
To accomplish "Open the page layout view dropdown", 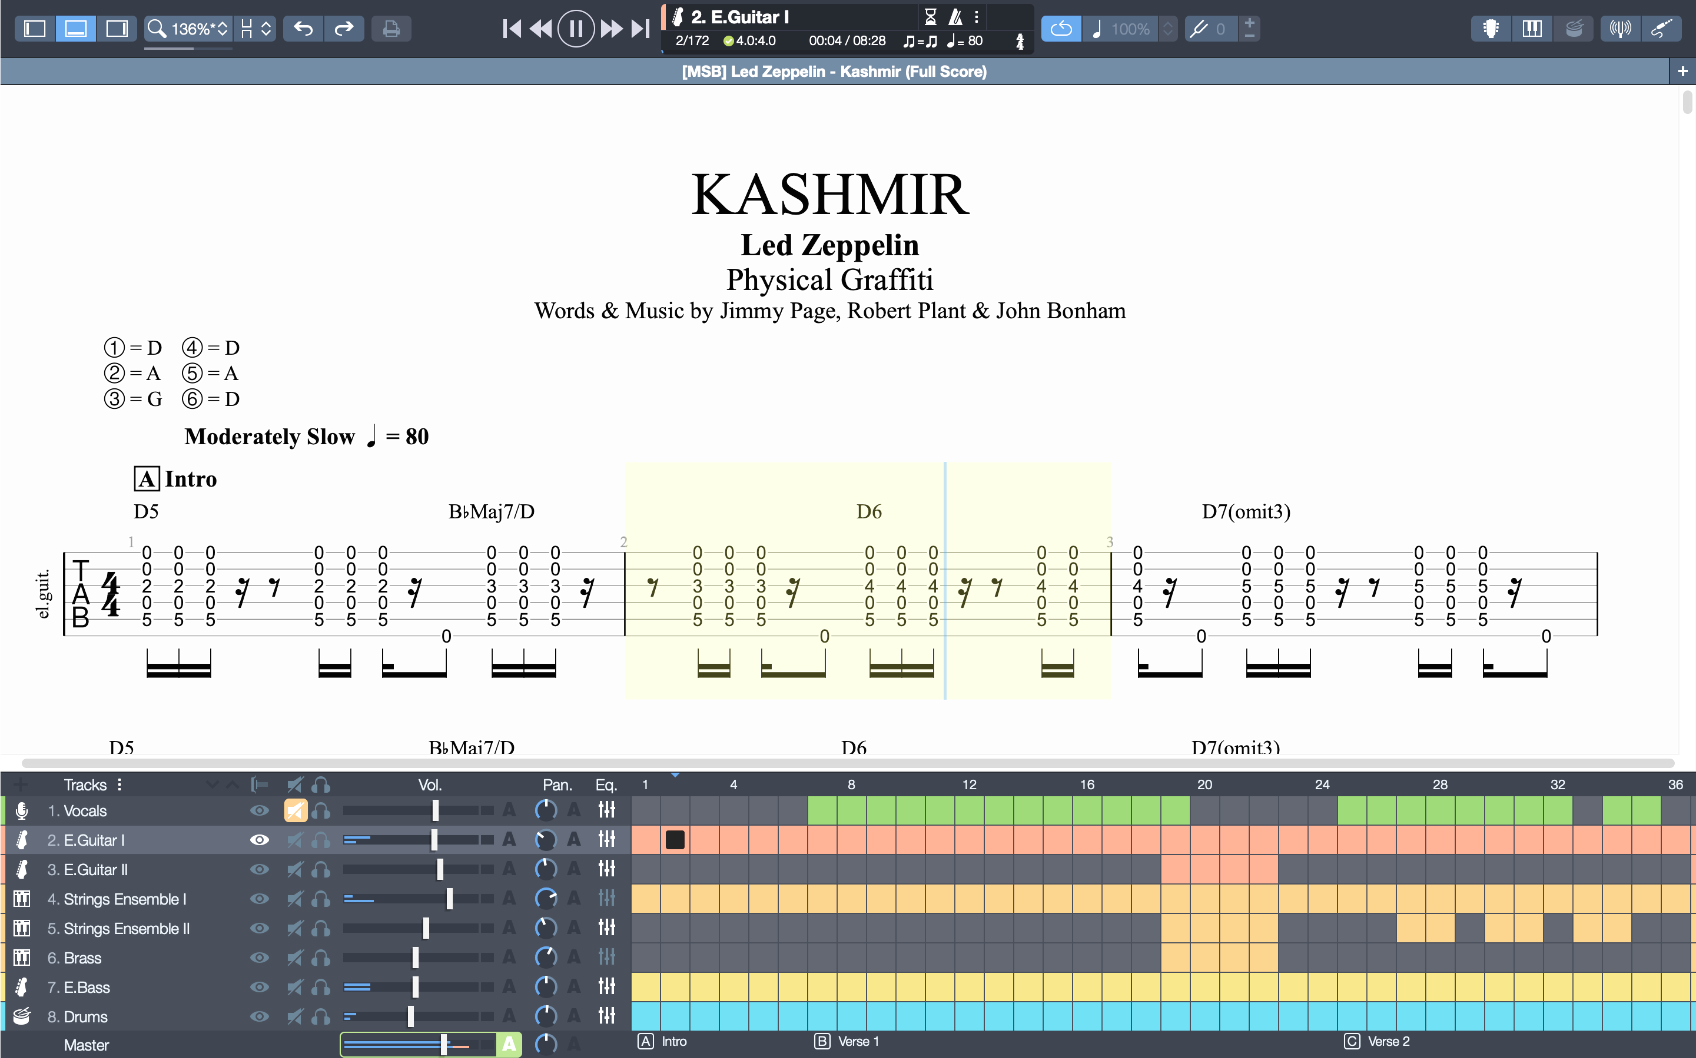I will [256, 29].
